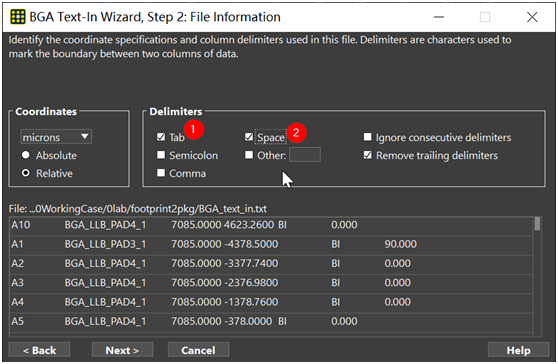Select the A2 cell in preview

click(x=17, y=263)
